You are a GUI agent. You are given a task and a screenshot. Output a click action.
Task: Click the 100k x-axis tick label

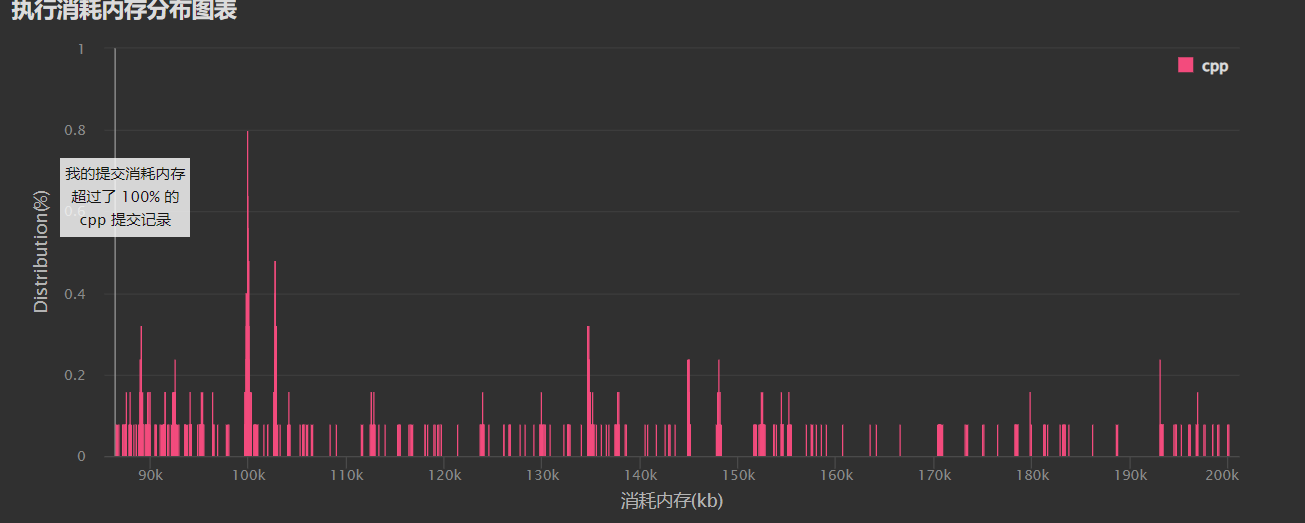pos(248,476)
